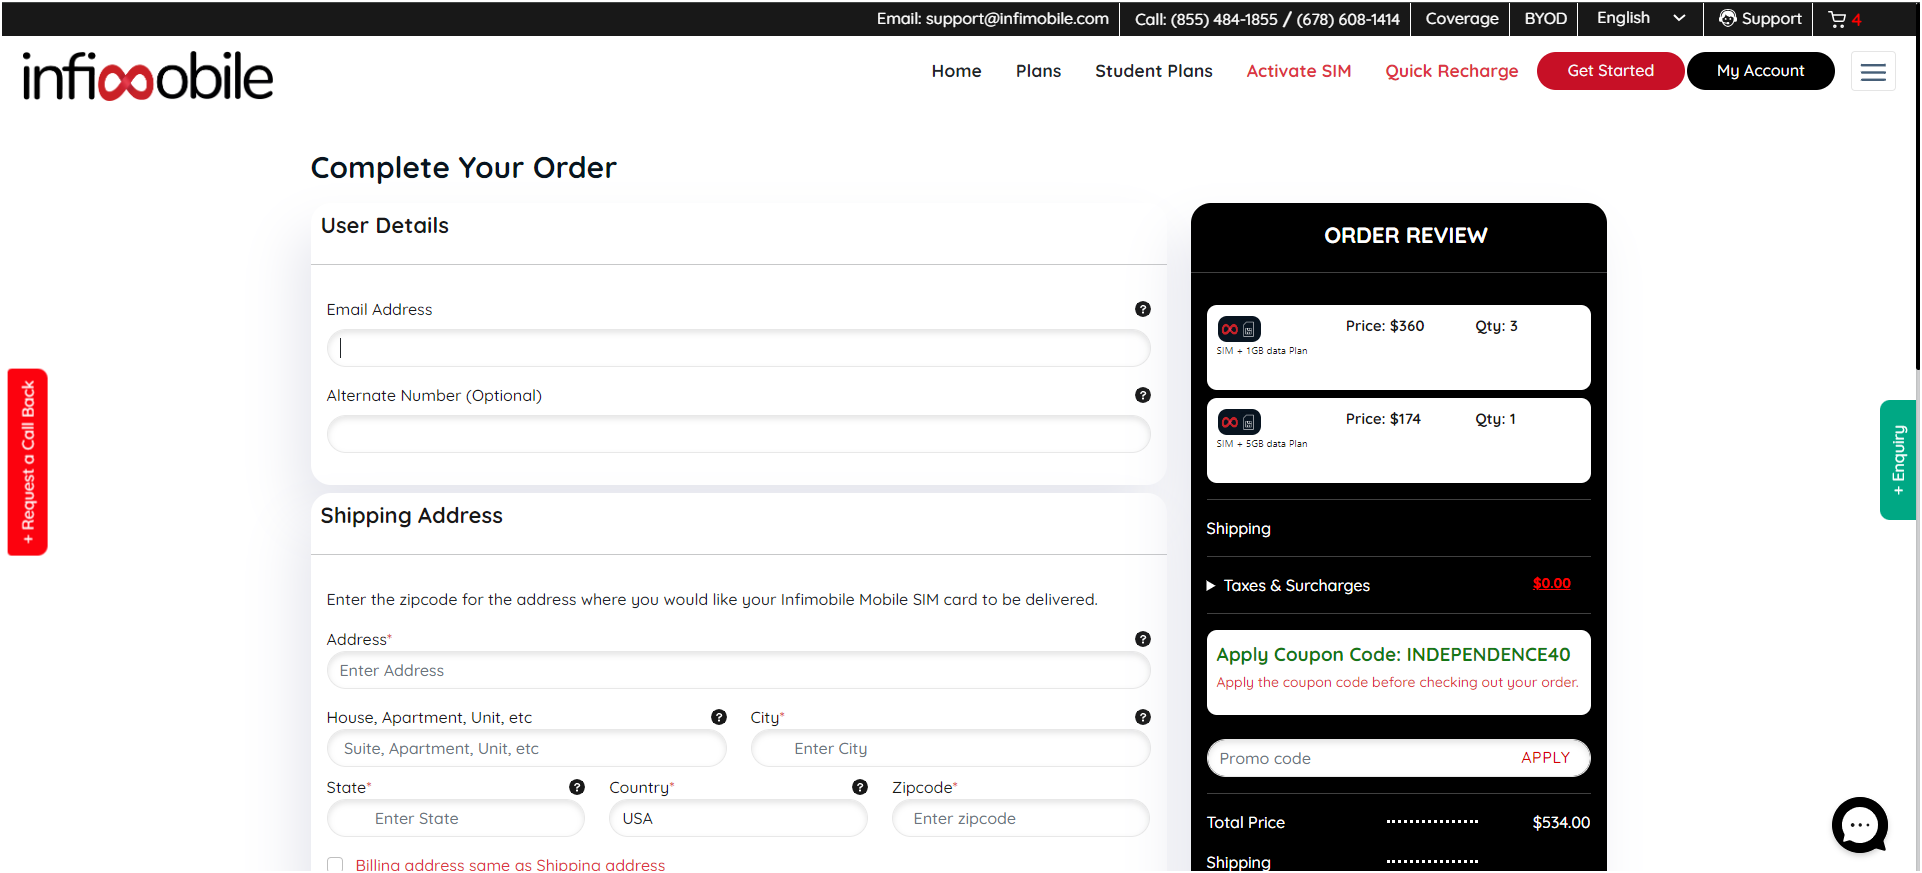Open the shopping cart icon
Viewport: 1922px width, 873px height.
(1837, 19)
